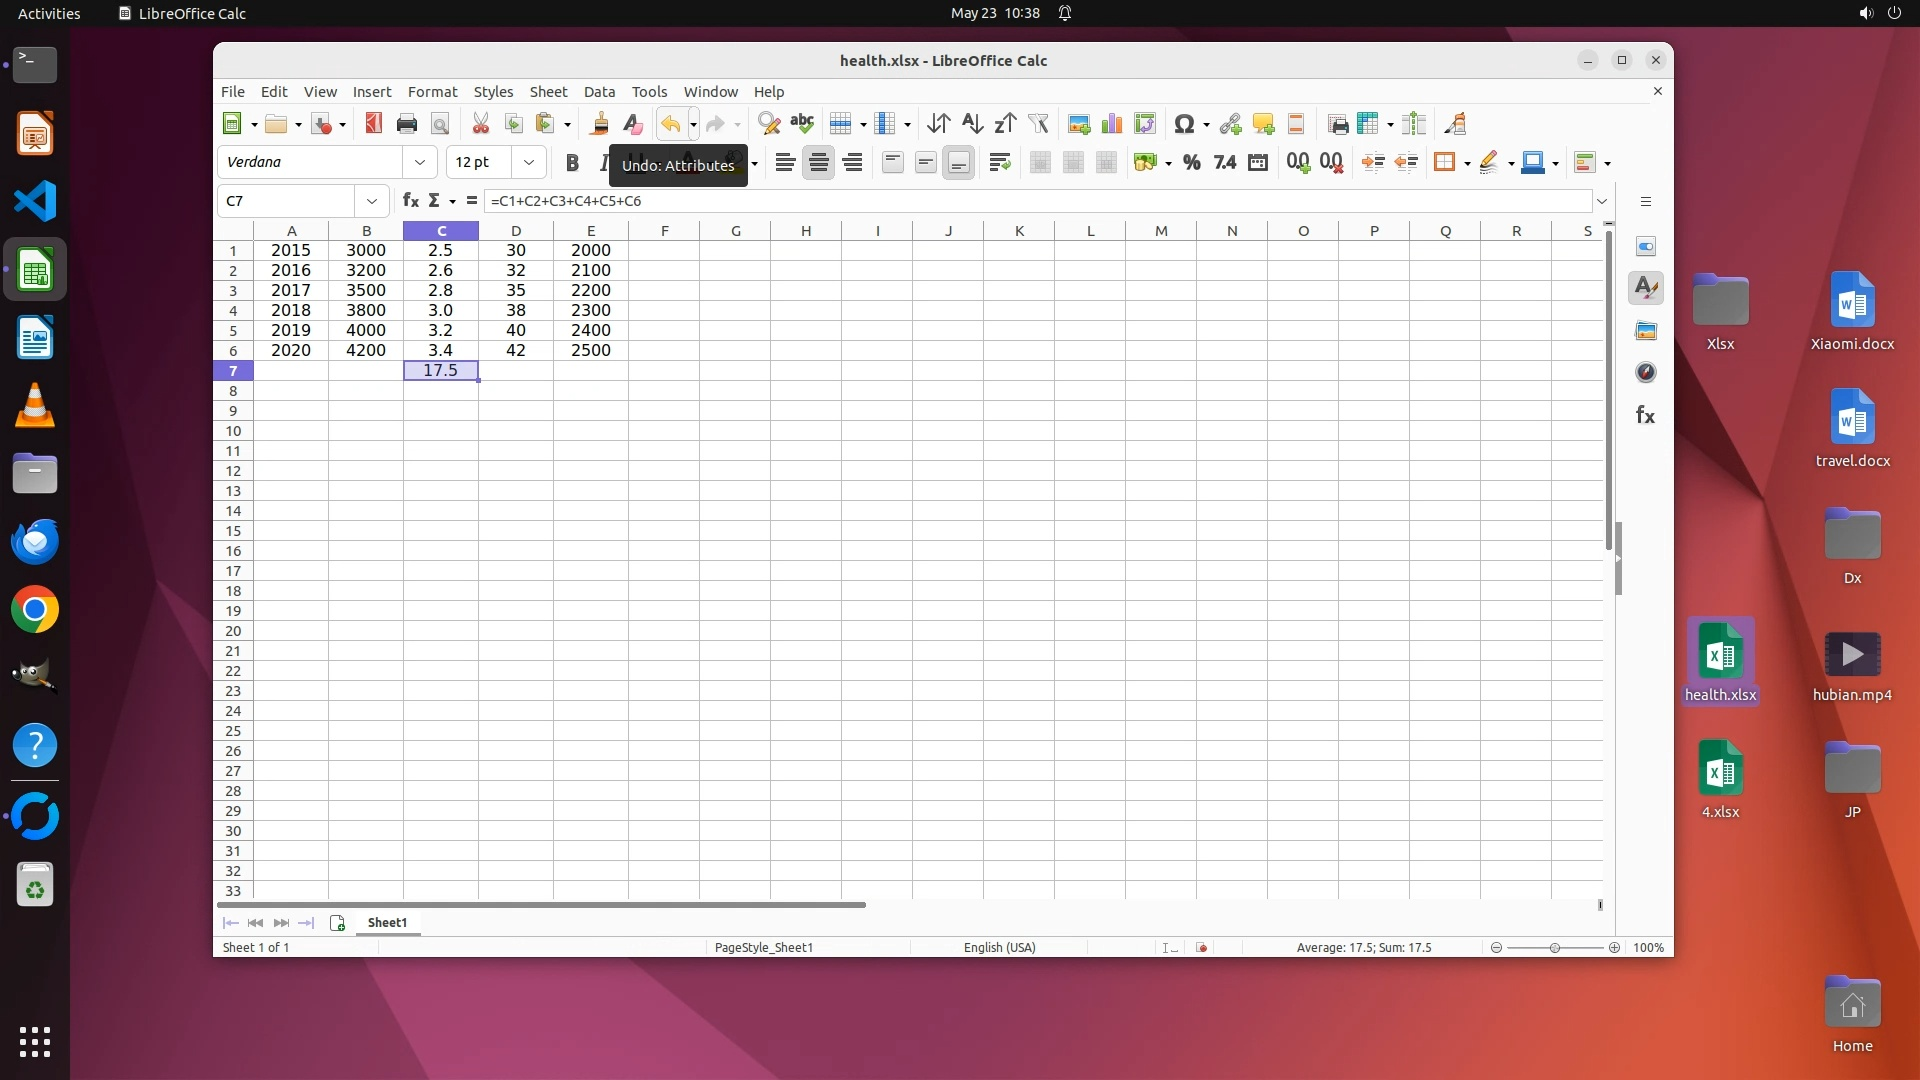Screen dimensions: 1920x1080
Task: Open the Format menu
Action: 432,91
